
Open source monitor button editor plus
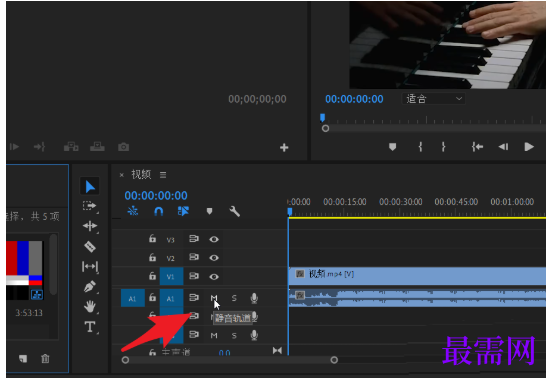pos(284,148)
